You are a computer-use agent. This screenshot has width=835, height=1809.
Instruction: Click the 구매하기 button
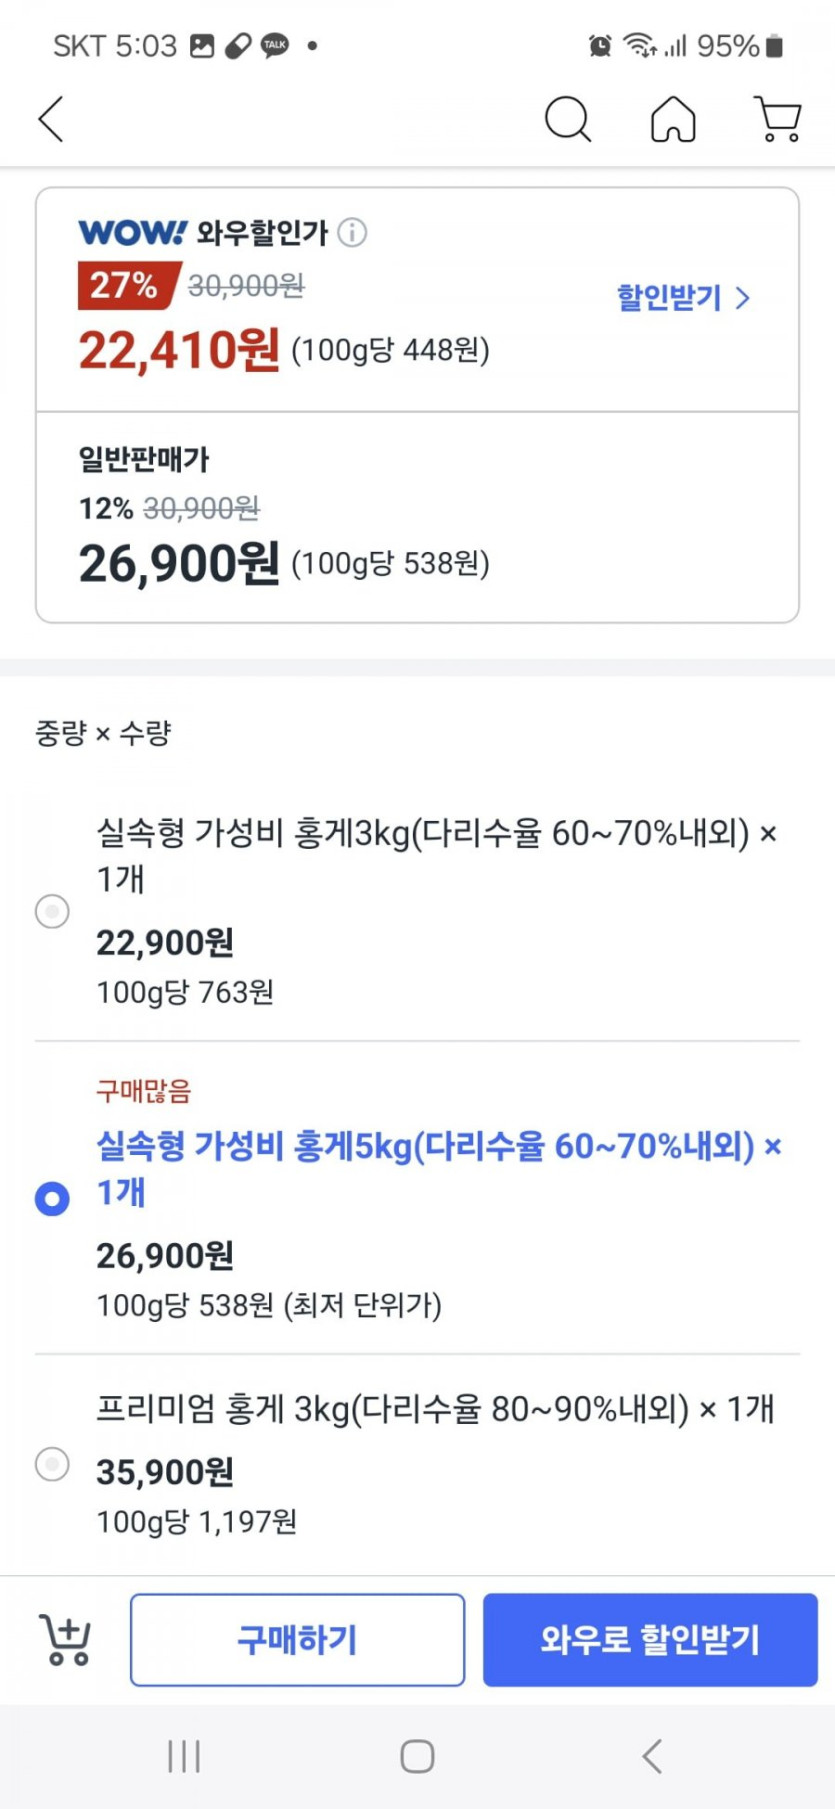click(x=297, y=1640)
